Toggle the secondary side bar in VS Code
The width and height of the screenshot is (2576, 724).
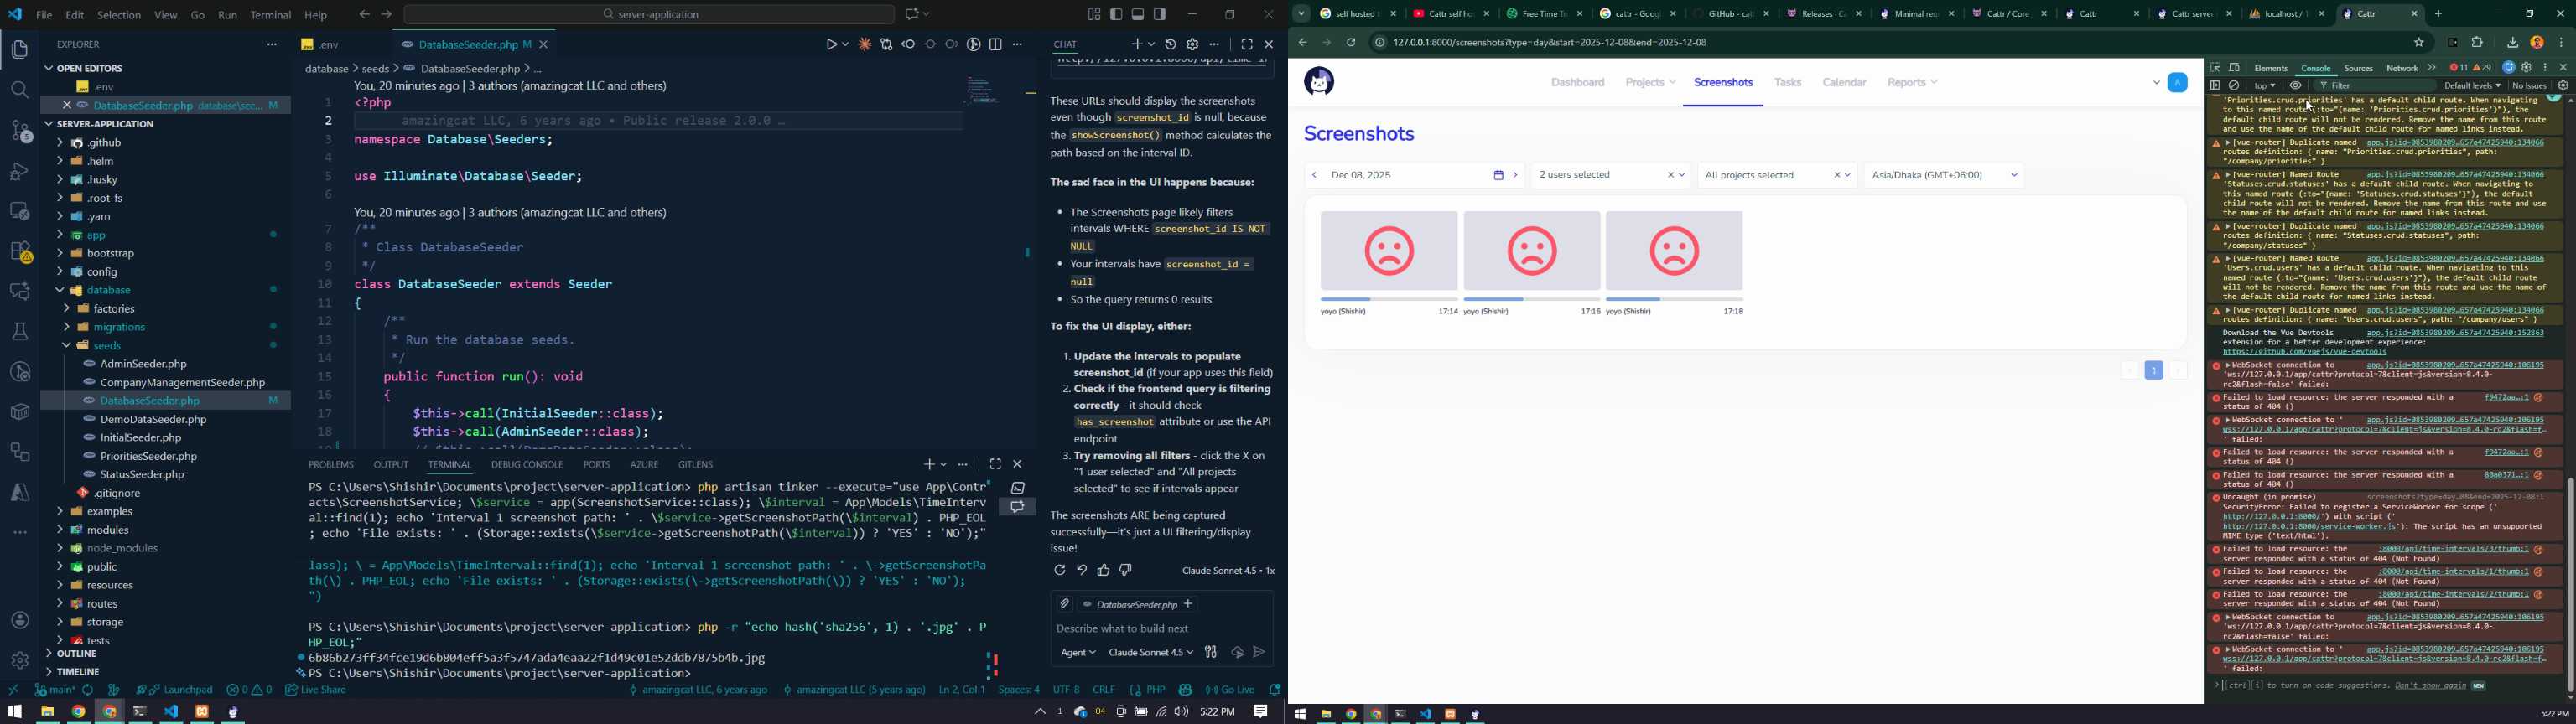click(x=1160, y=15)
